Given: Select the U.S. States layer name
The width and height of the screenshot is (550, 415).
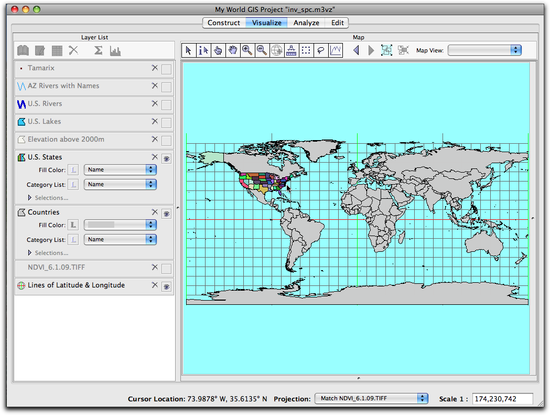Looking at the screenshot, I should [x=45, y=157].
